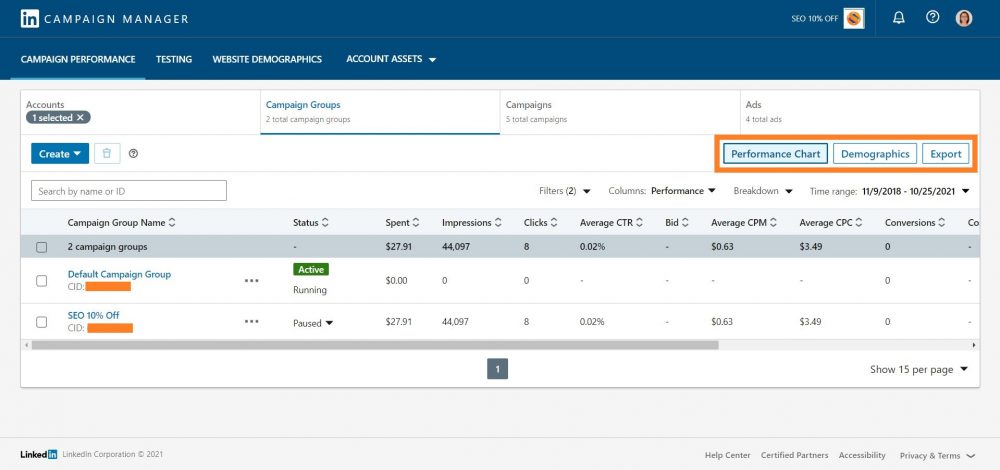Open Website Demographics tab
Viewport: 1000px width, 470px height.
pos(267,59)
